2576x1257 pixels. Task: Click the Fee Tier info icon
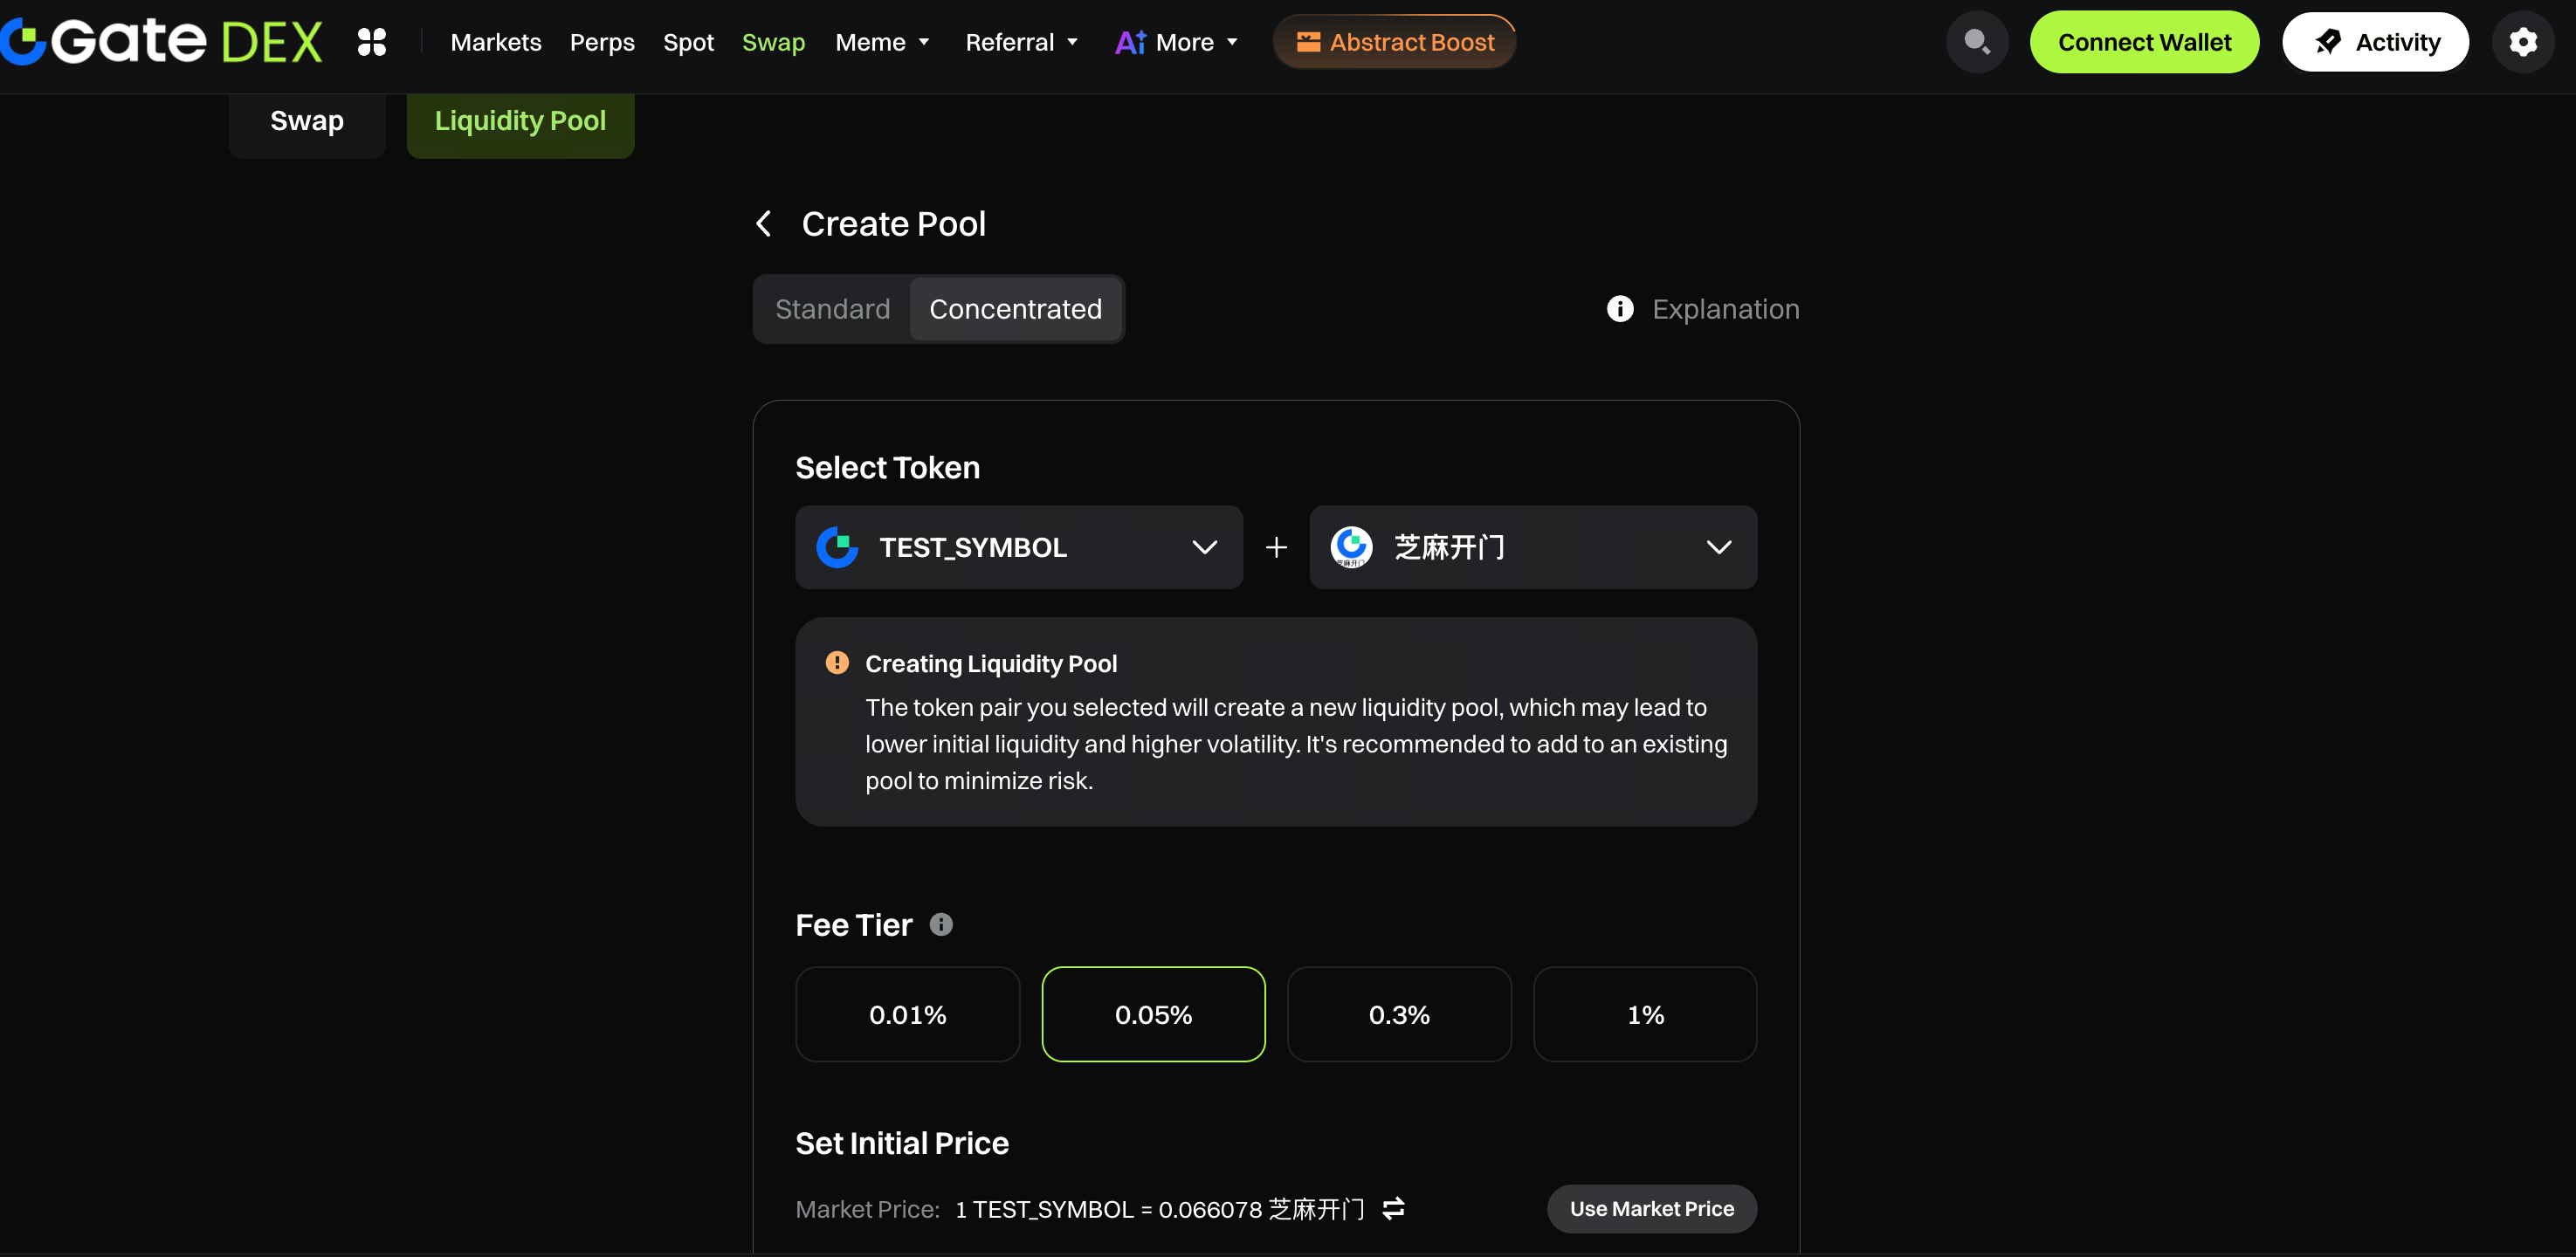tap(941, 924)
